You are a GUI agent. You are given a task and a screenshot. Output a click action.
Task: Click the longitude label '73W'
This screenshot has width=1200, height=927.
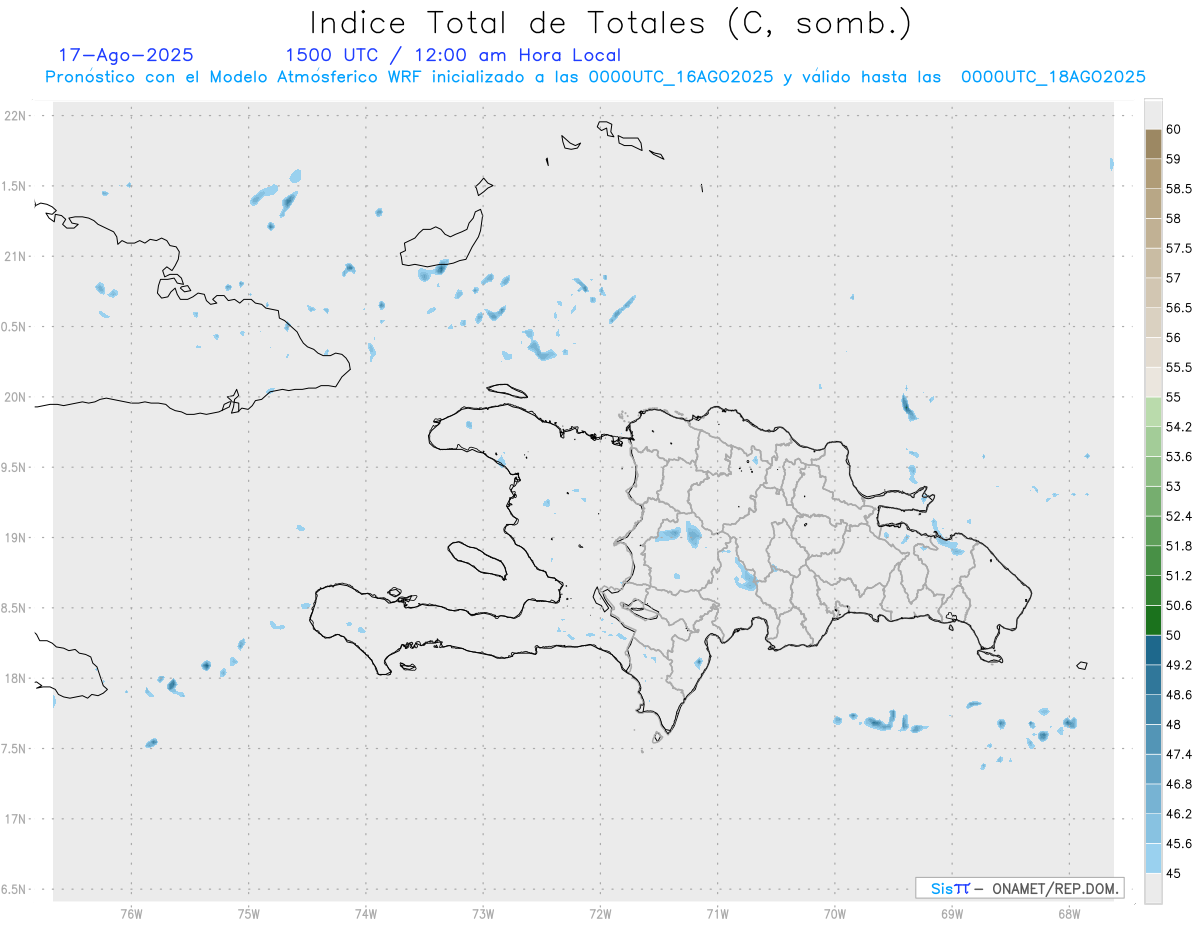pos(483,914)
